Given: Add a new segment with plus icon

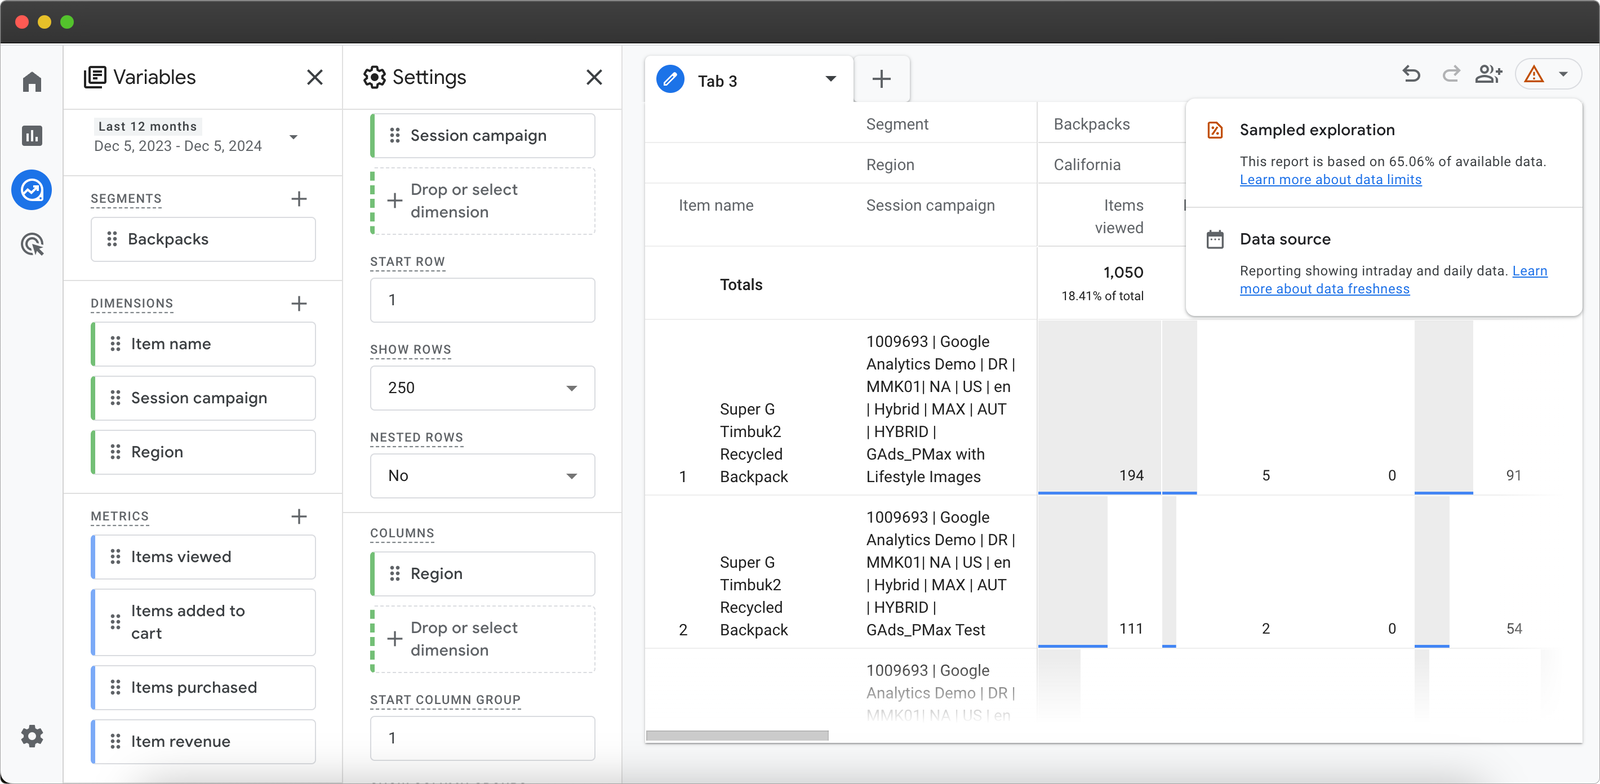Looking at the screenshot, I should 299,199.
